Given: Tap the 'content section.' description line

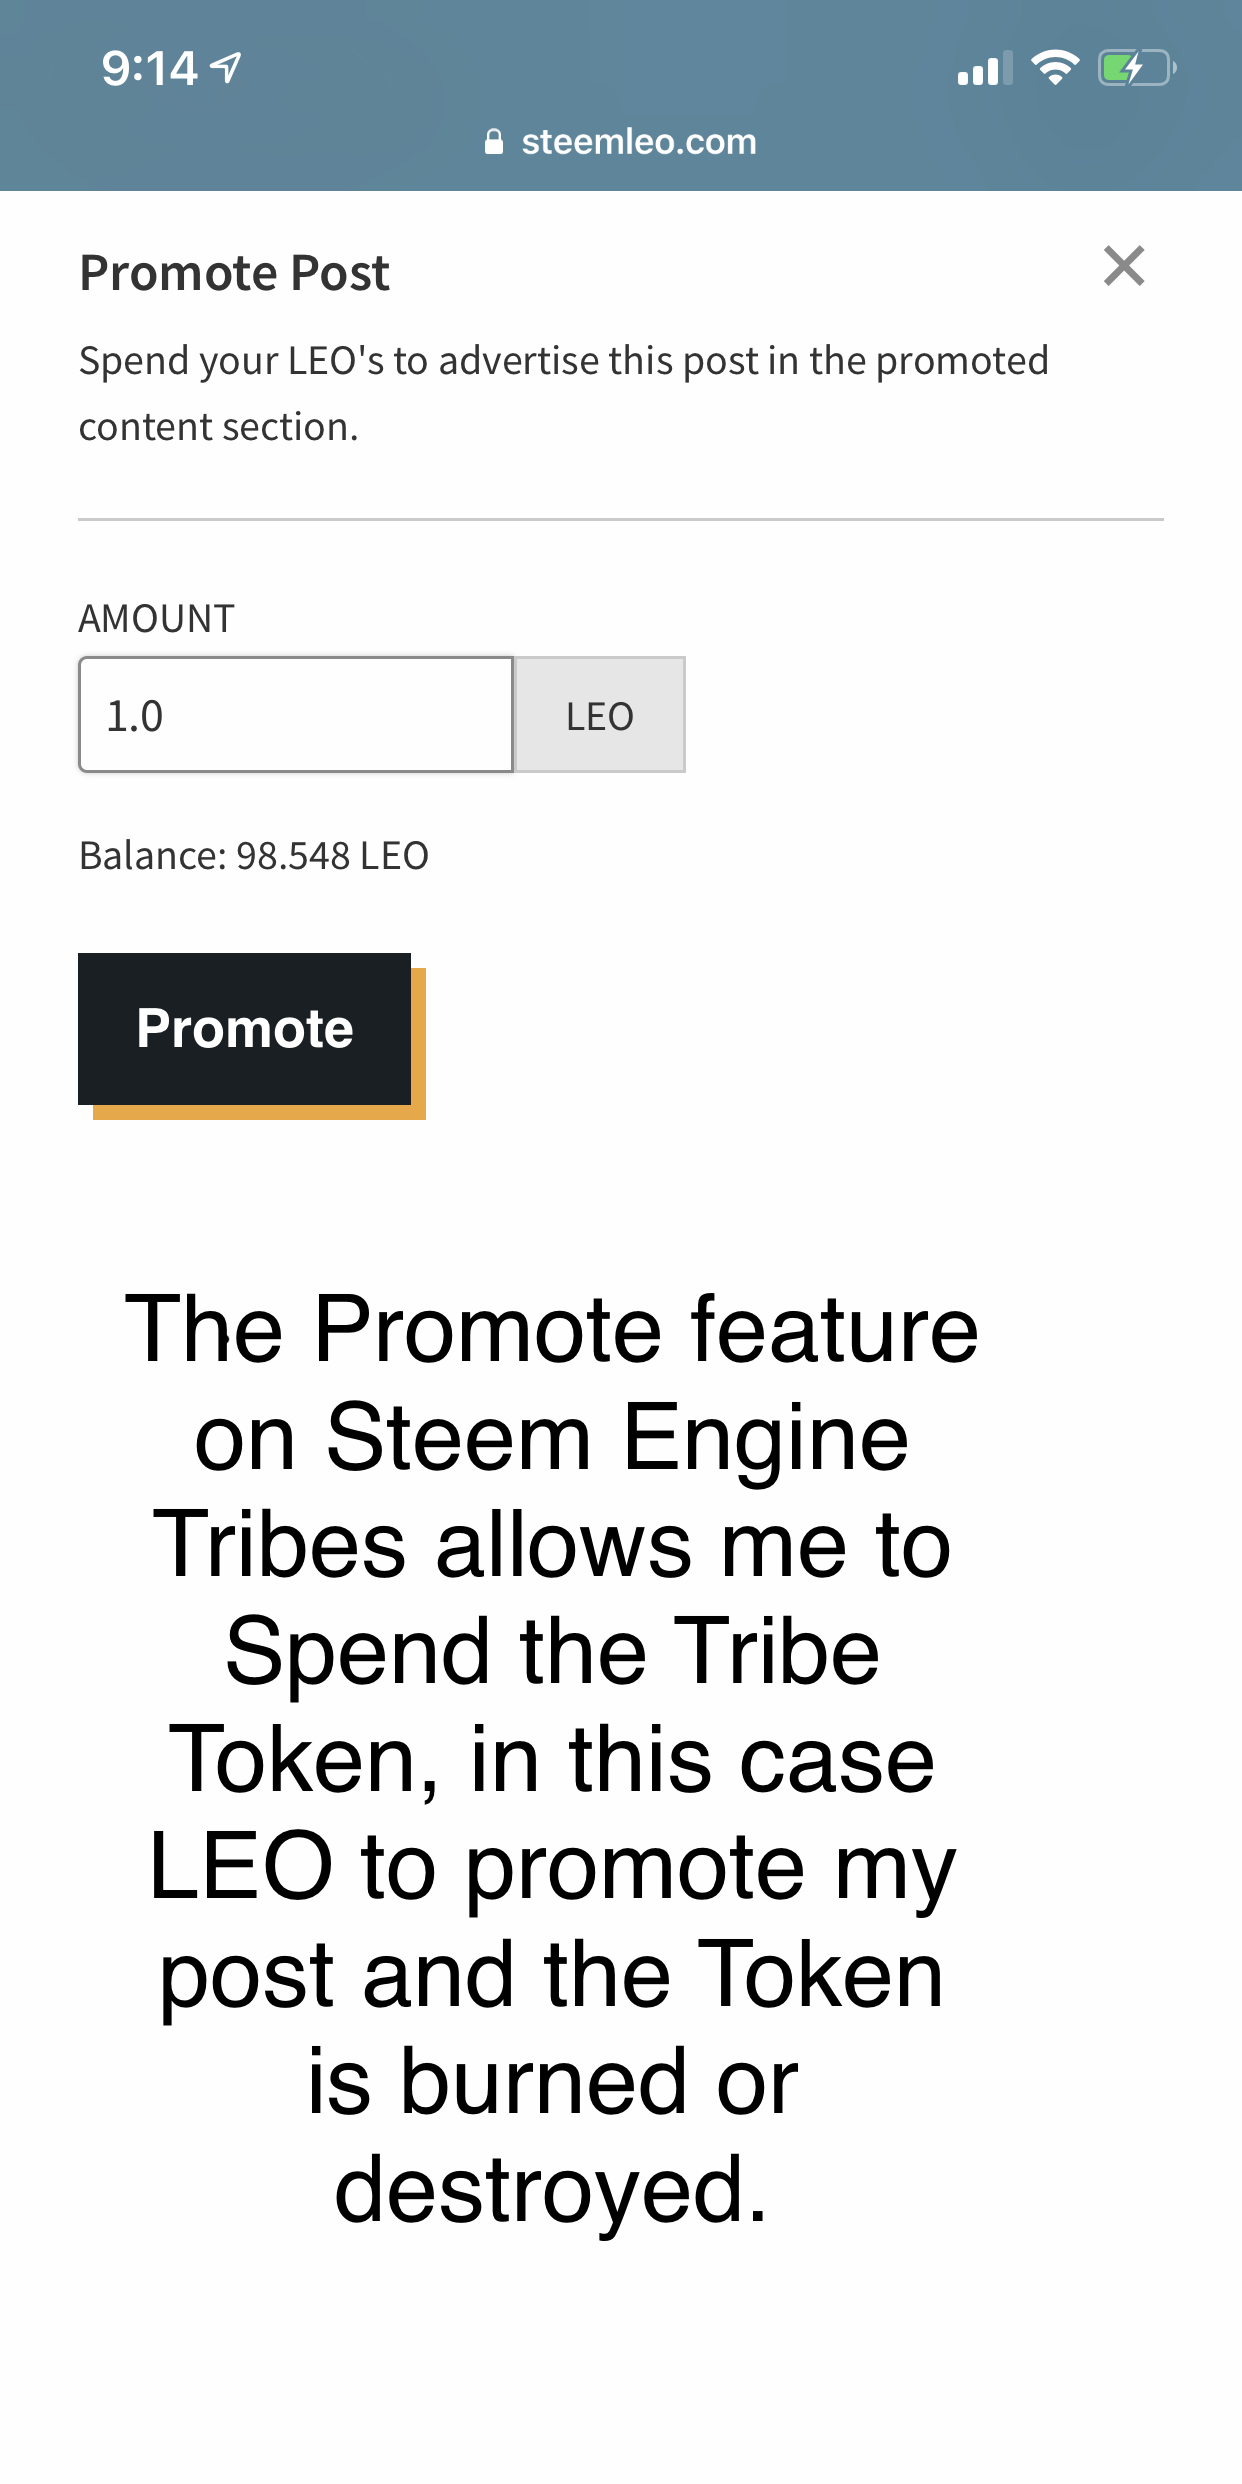Looking at the screenshot, I should pos(219,427).
